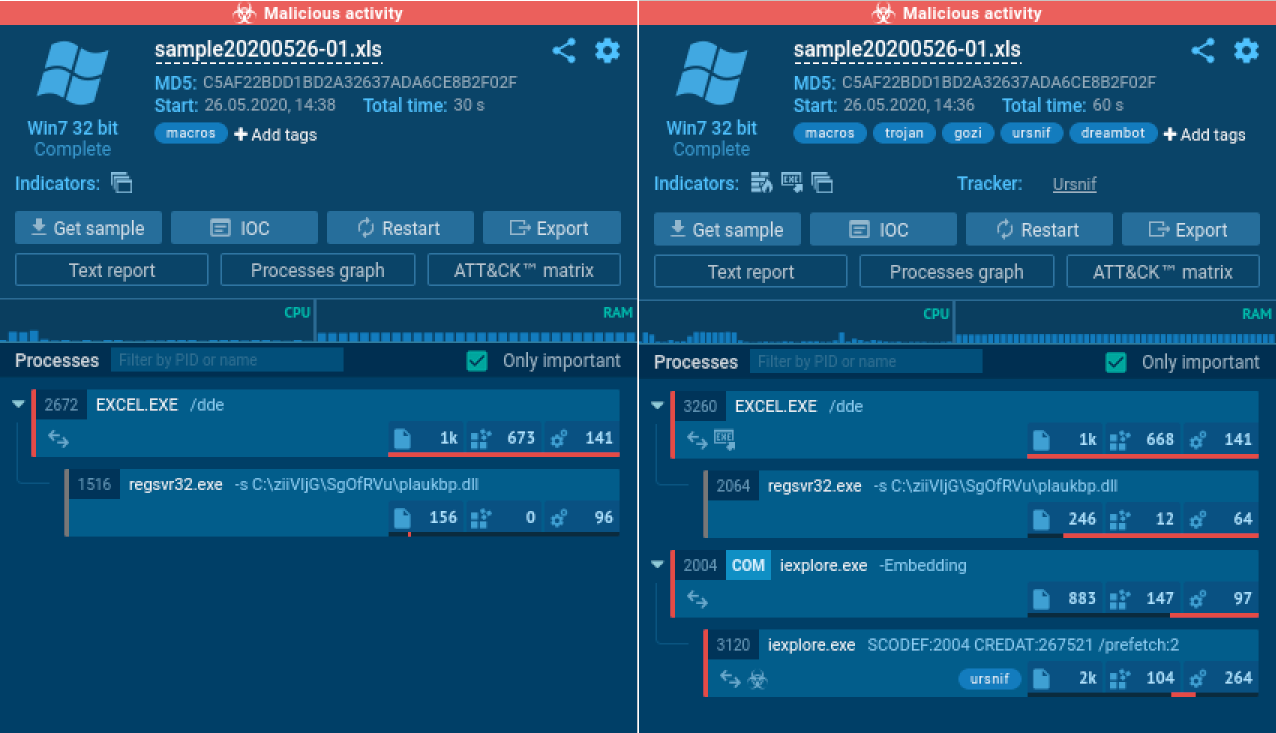Click the share icon in right panel
Screen dimensions: 1276x733
(x=1203, y=51)
